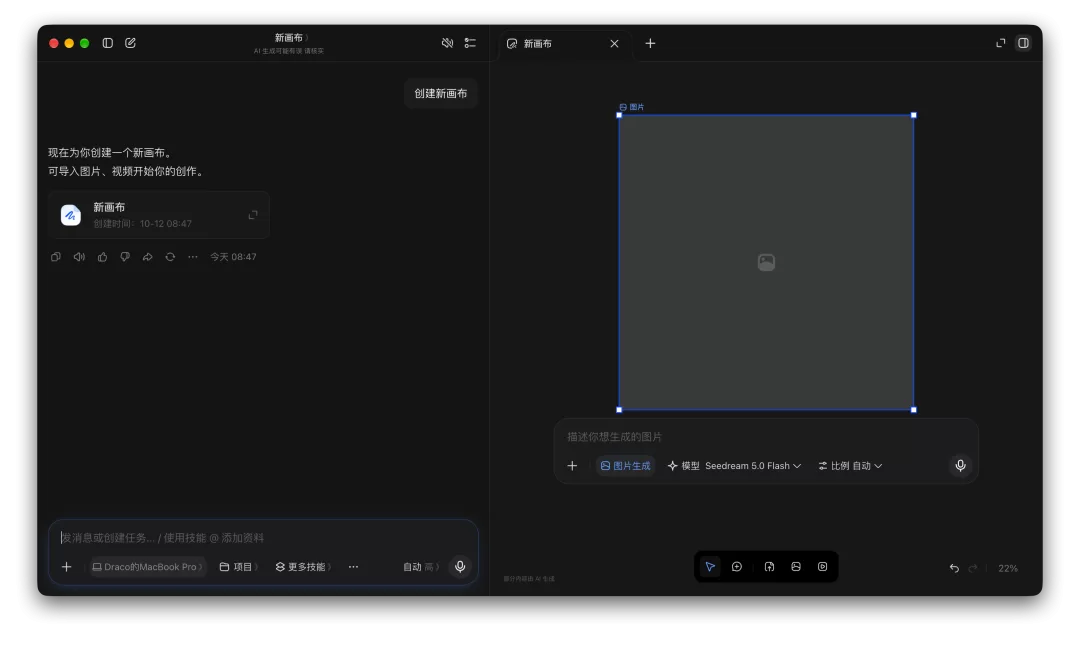
Task: Select the image placeholder icon in the frame
Action: [766, 262]
